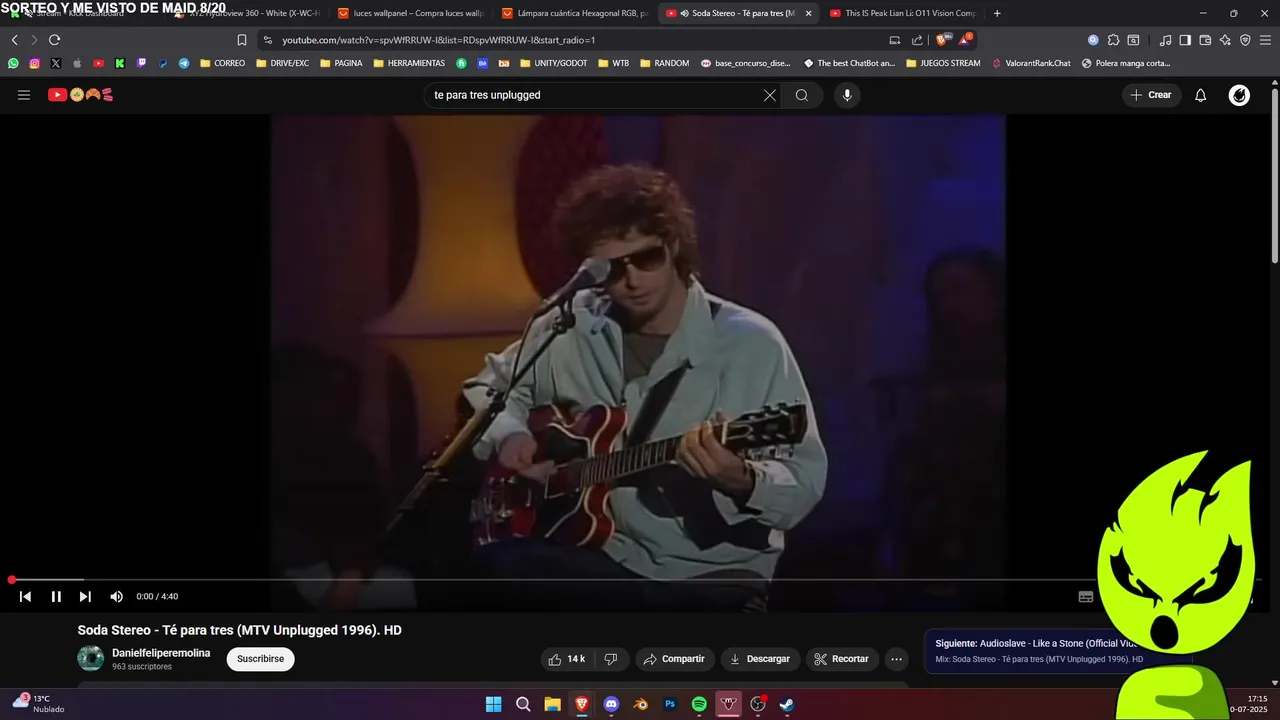Open the Windows Start menu
Image resolution: width=1280 pixels, height=720 pixels.
point(493,704)
